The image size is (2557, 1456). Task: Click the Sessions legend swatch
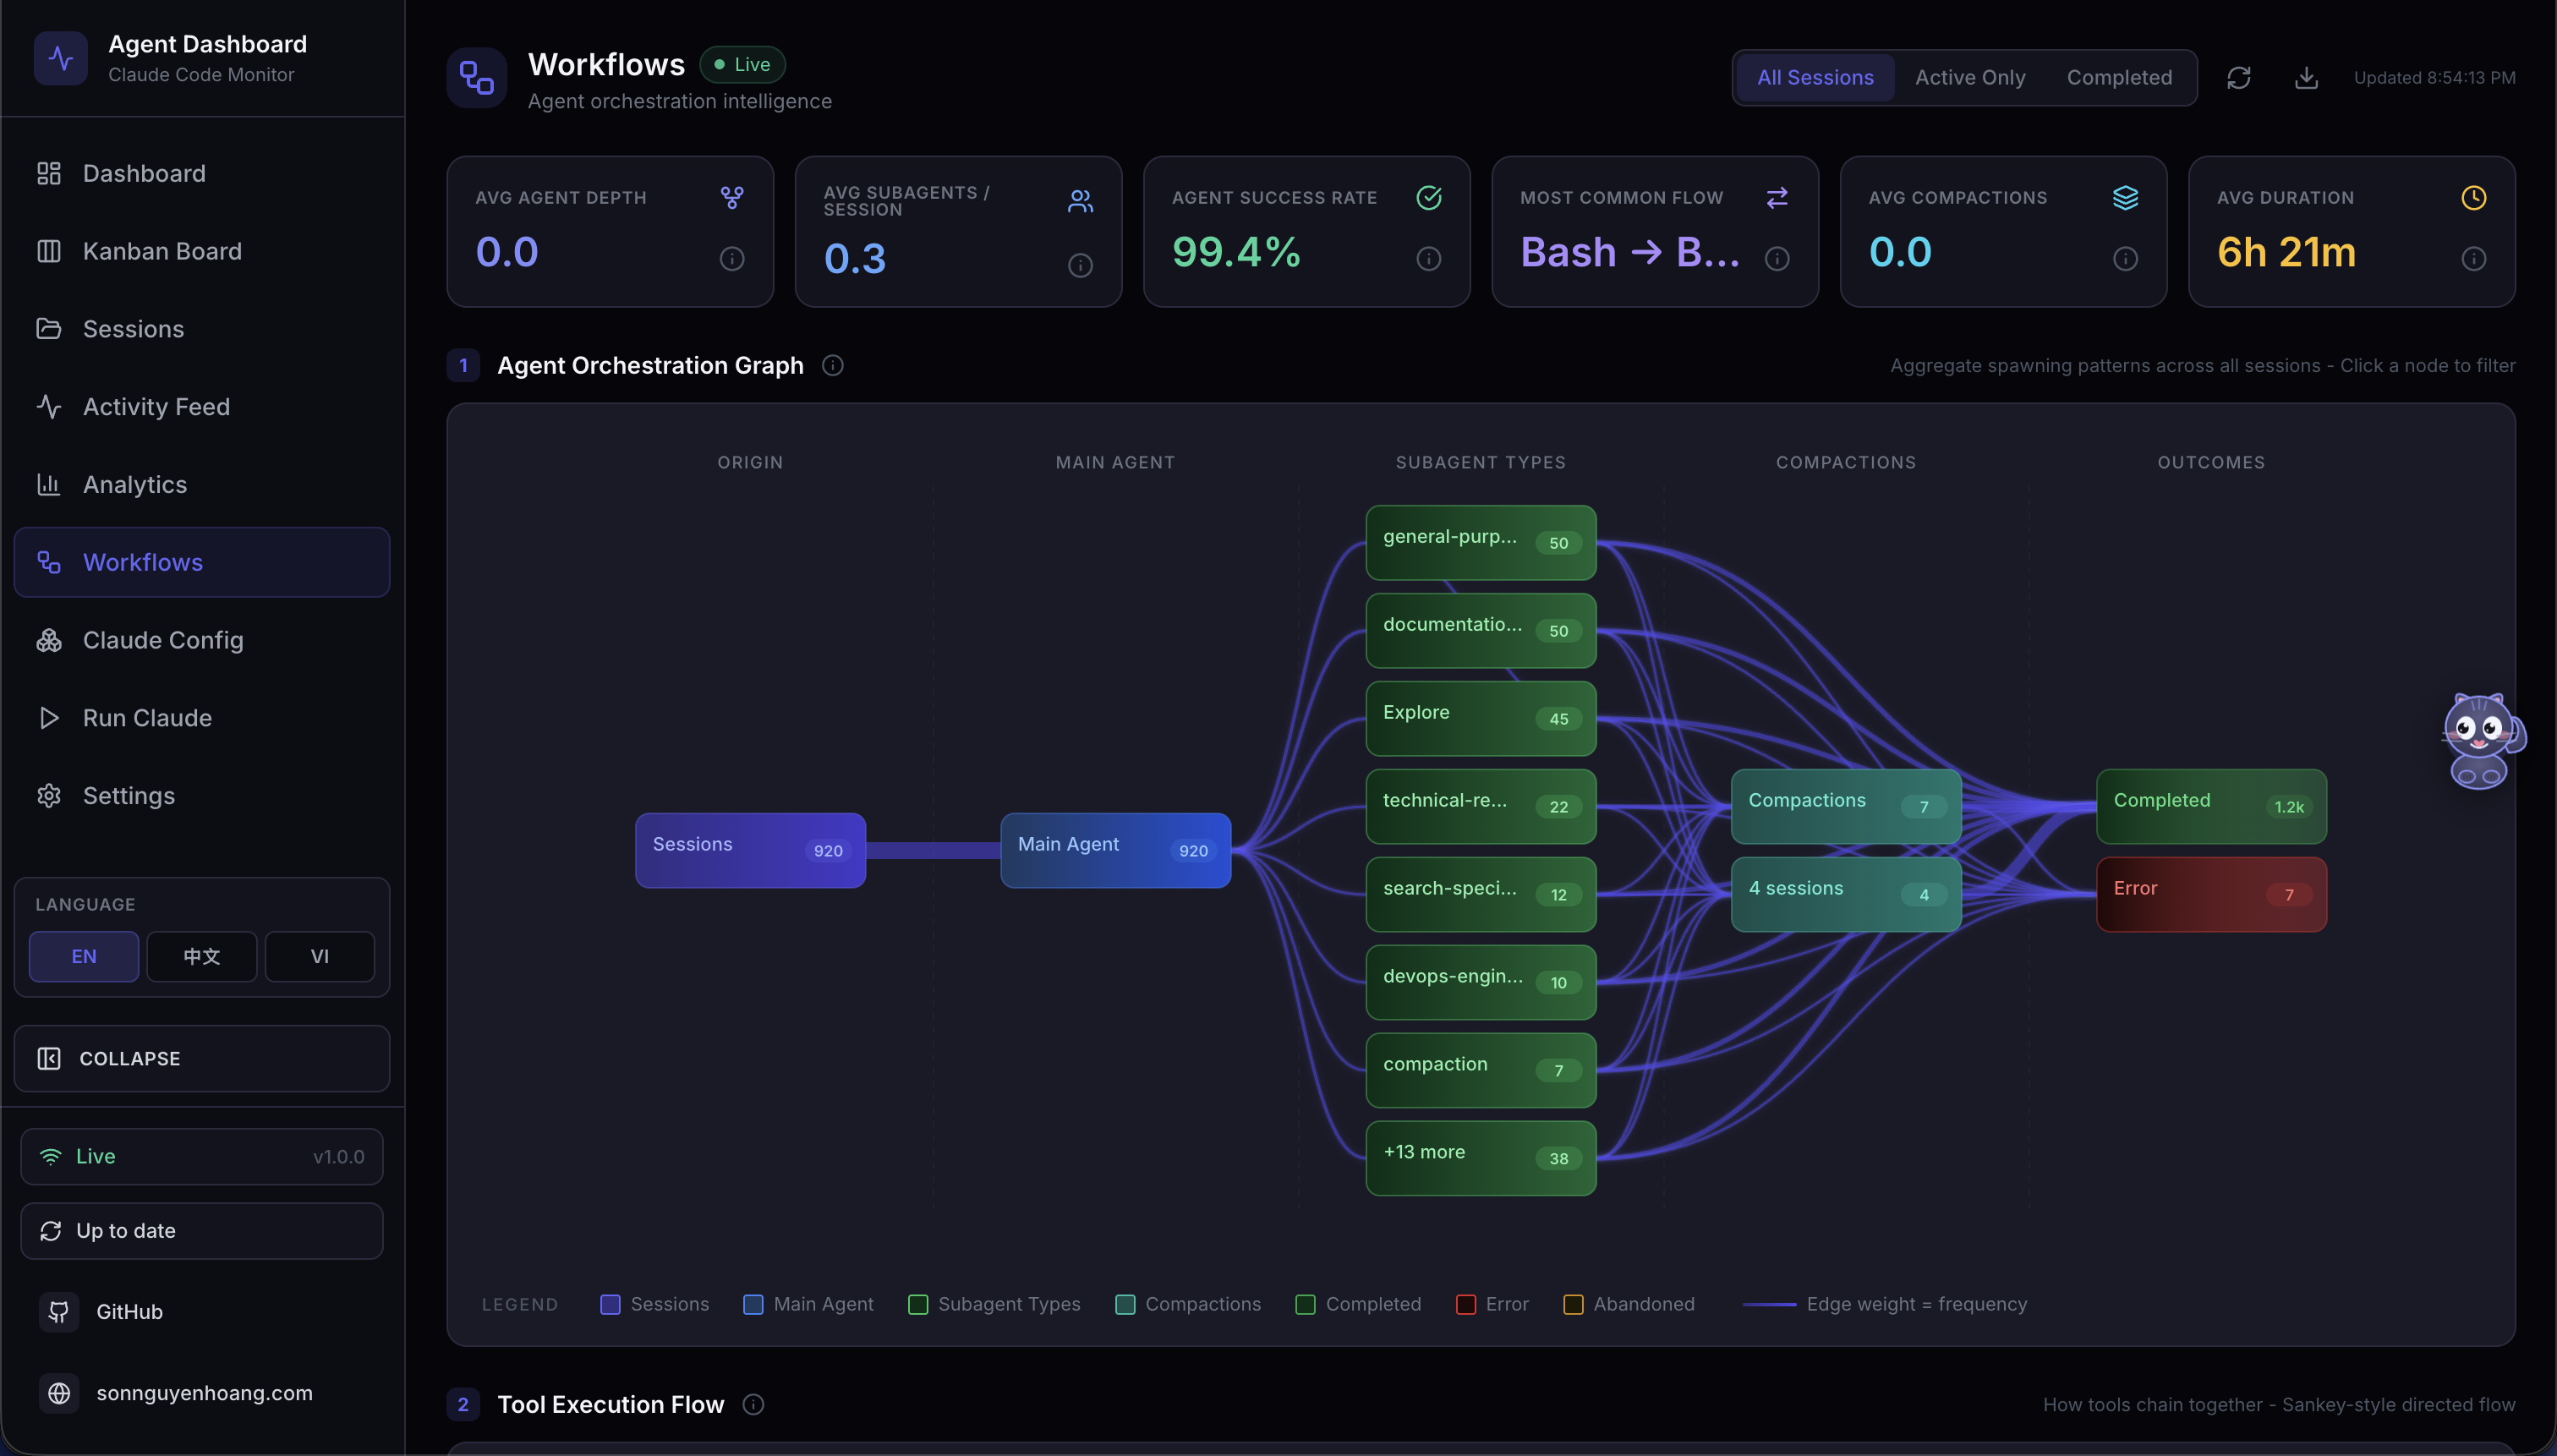tap(610, 1305)
